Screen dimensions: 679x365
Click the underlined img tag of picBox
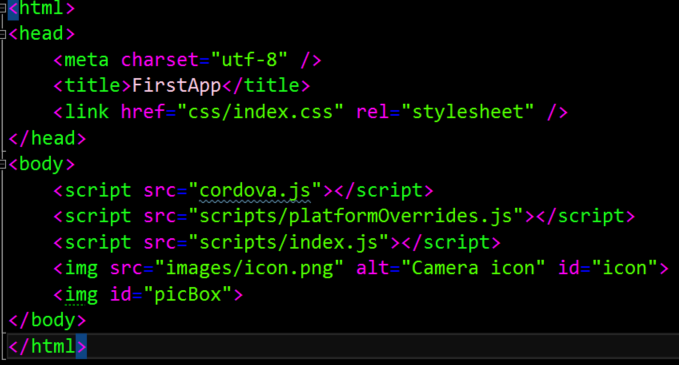pyautogui.click(x=81, y=295)
